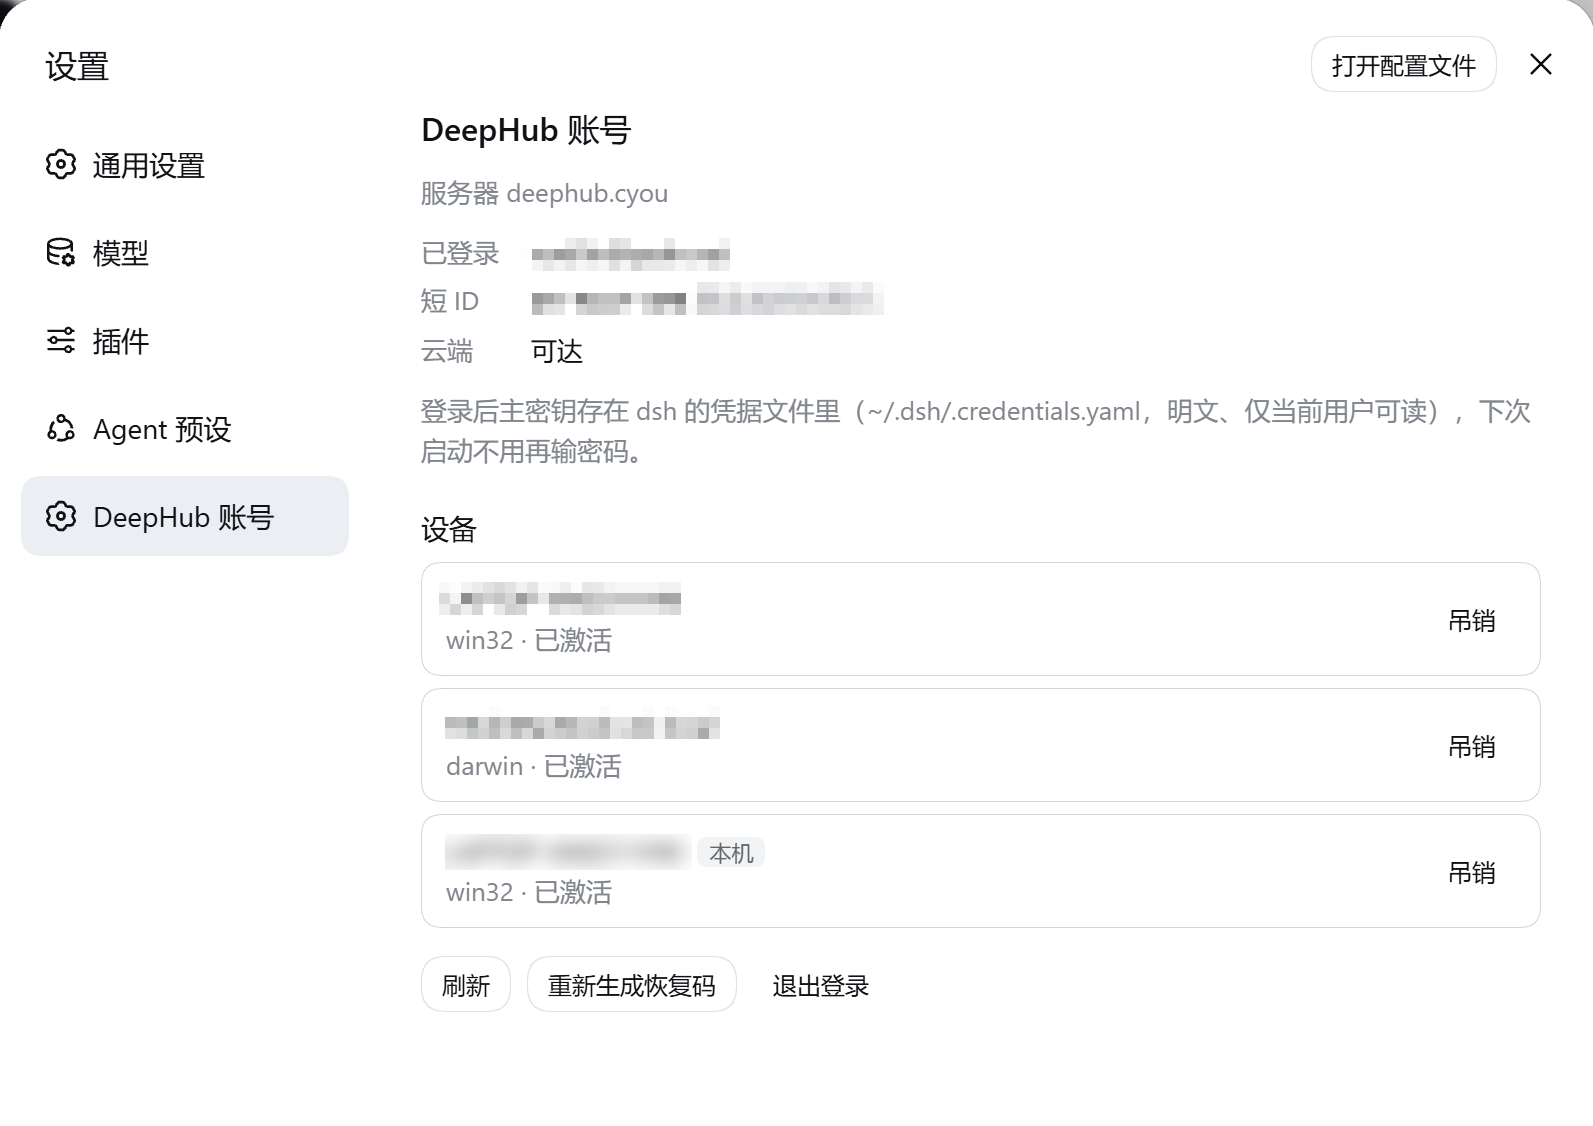Click the credentials file description paragraph
Image resolution: width=1593 pixels, height=1126 pixels.
(x=976, y=431)
